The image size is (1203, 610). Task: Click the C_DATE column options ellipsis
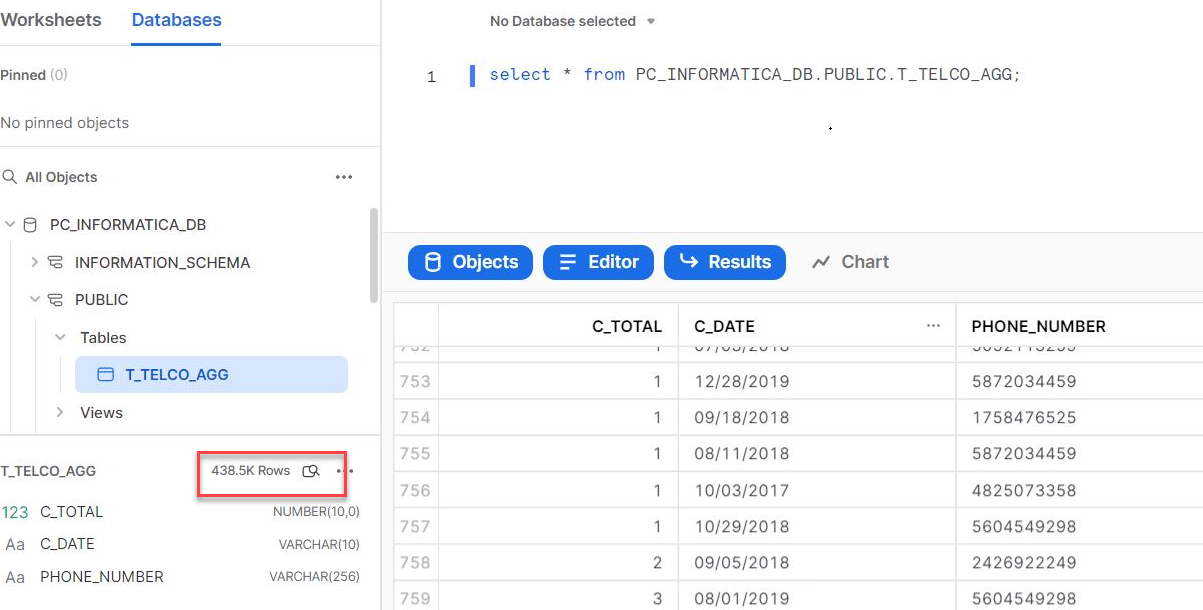(933, 326)
